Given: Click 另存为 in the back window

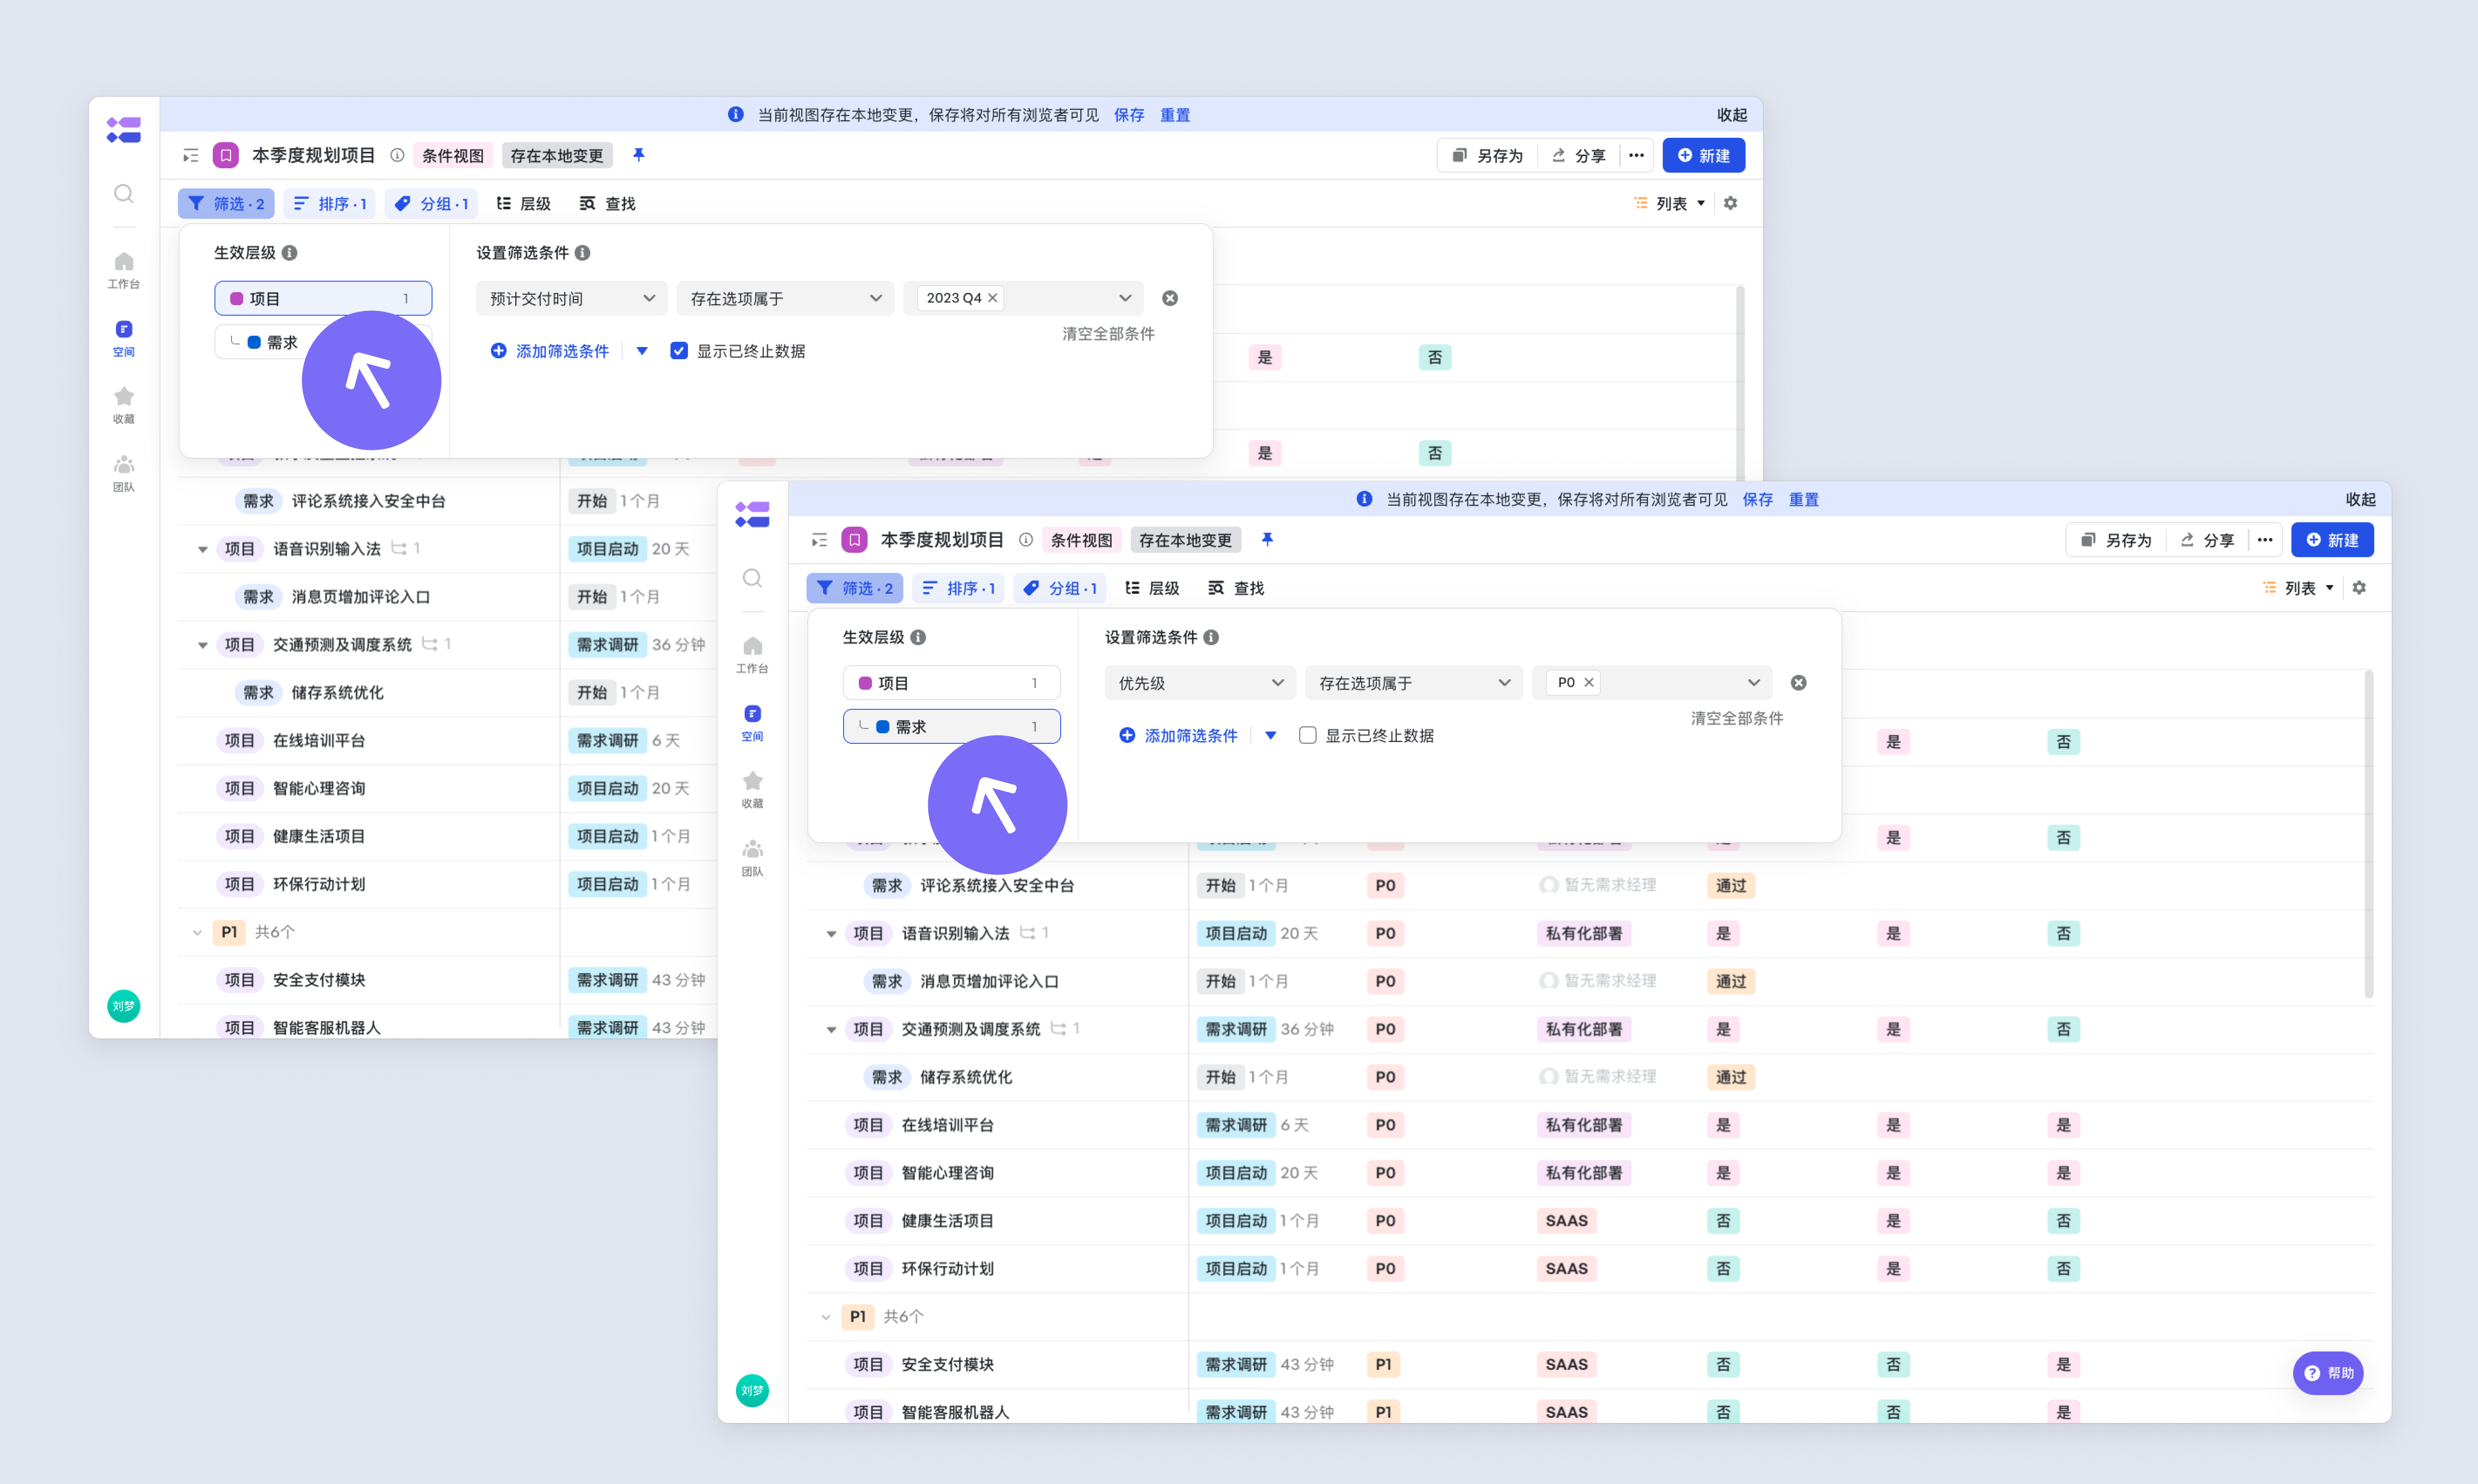Looking at the screenshot, I should click(x=1488, y=155).
